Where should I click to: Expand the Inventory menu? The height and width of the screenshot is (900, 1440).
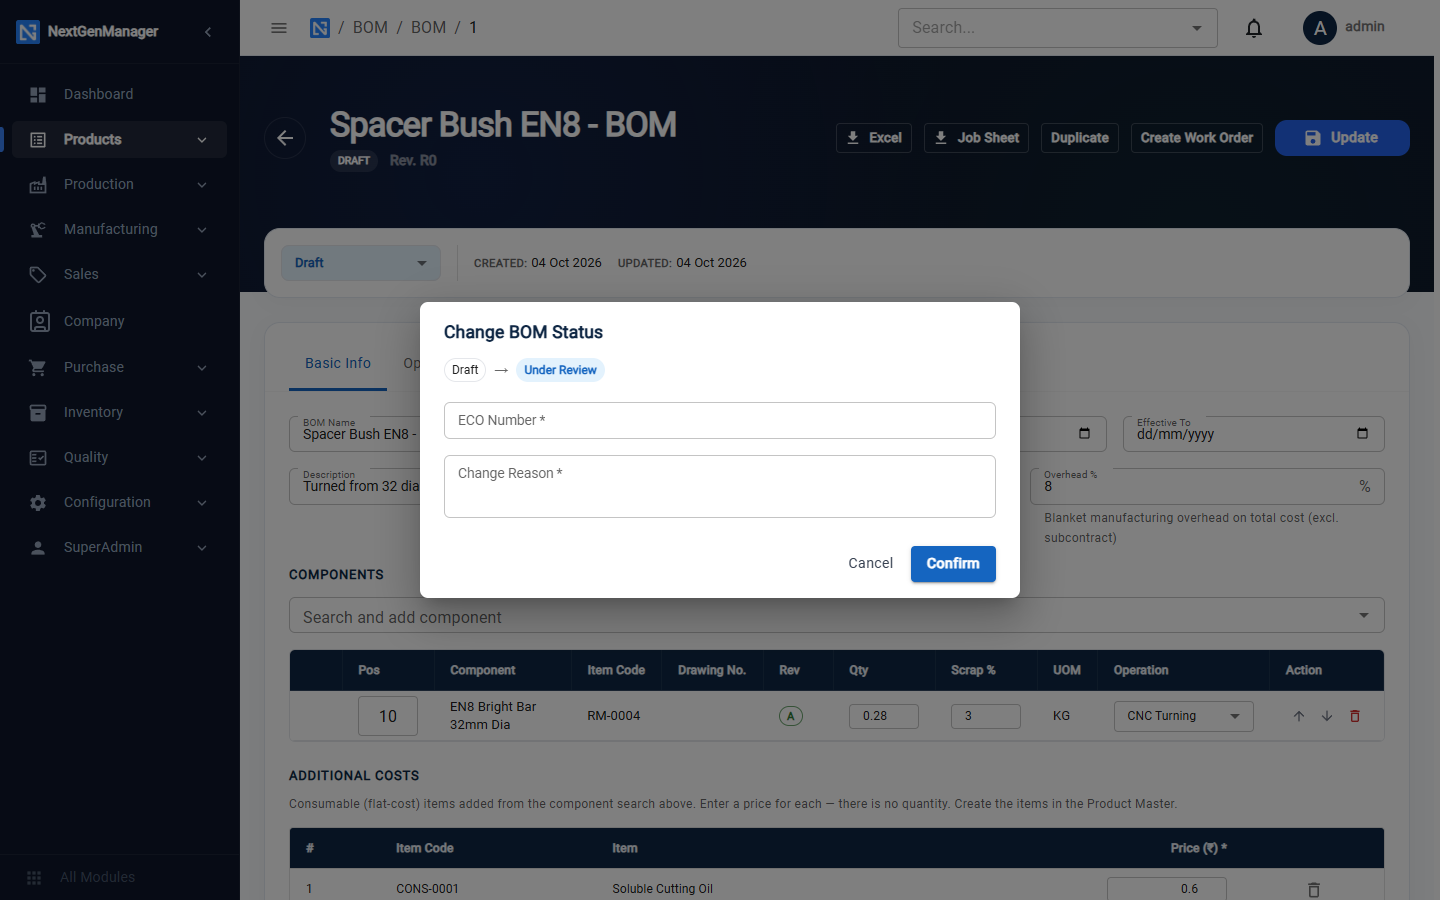(x=120, y=412)
